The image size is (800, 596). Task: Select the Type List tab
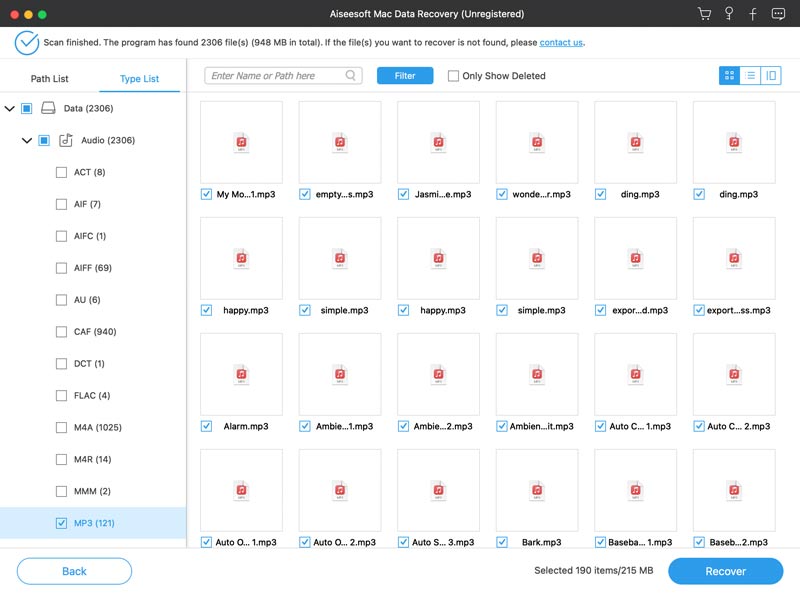click(x=139, y=79)
